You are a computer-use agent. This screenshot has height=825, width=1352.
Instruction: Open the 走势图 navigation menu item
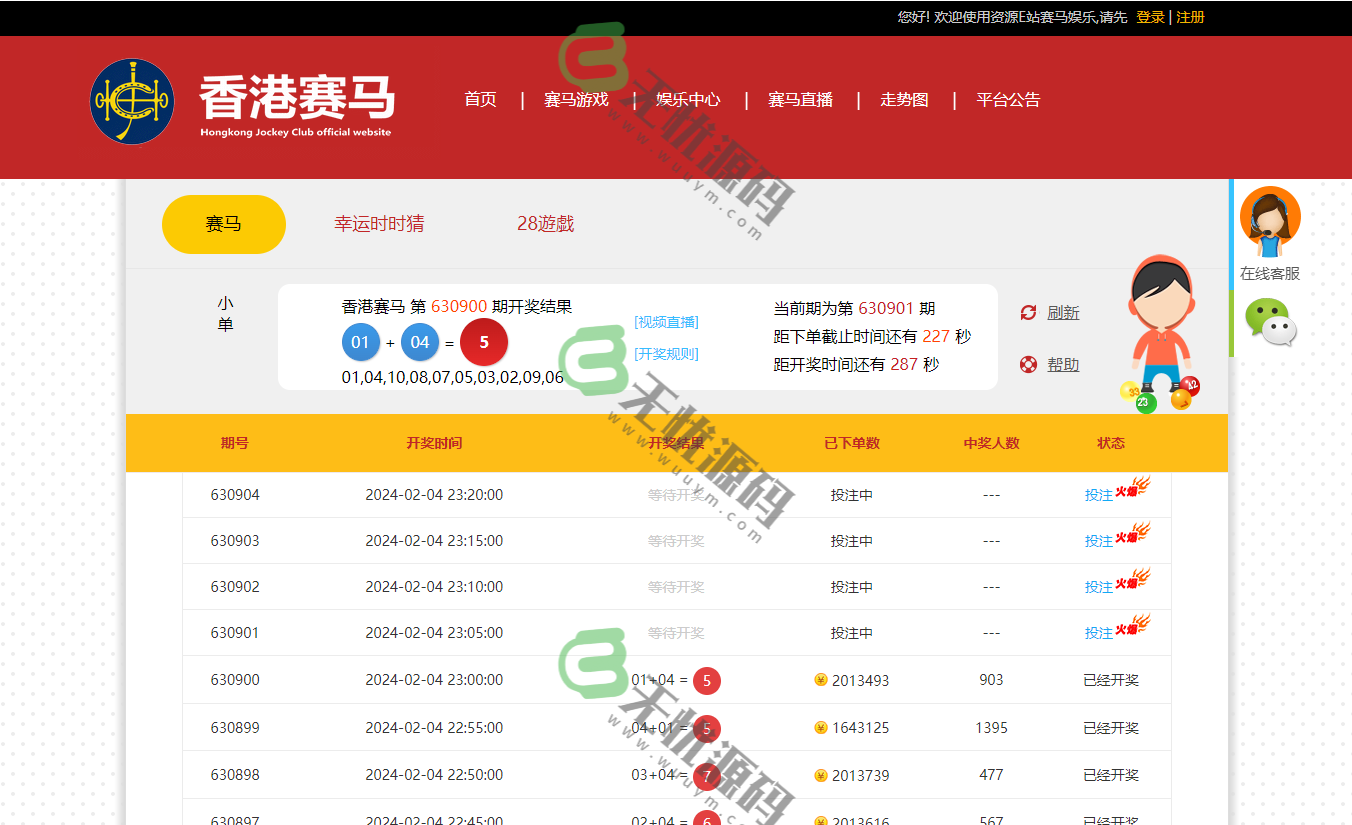[x=903, y=99]
